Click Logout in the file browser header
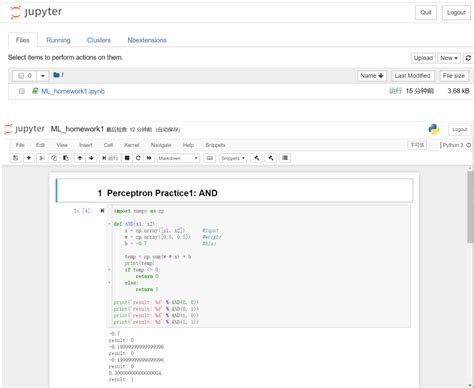Image resolution: width=474 pixels, height=388 pixels. click(x=456, y=13)
